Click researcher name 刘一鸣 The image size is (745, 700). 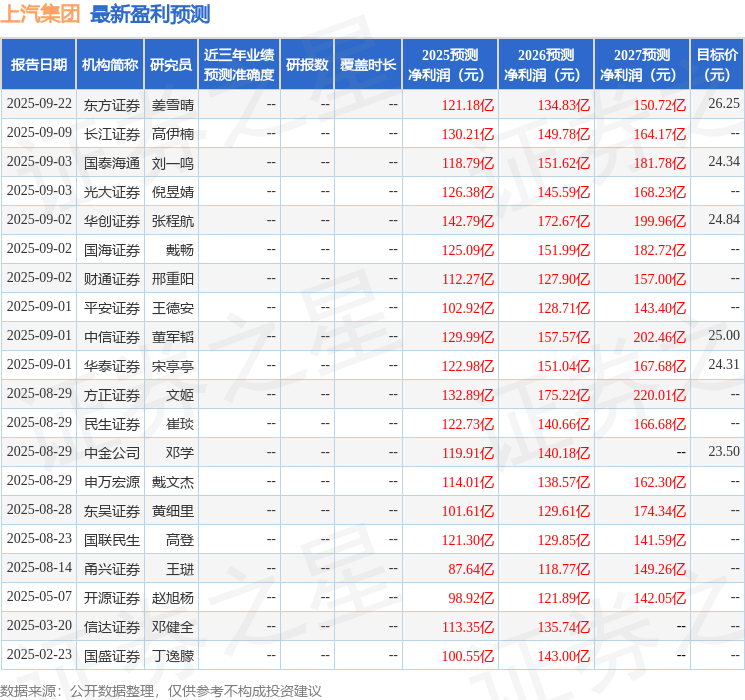point(172,163)
